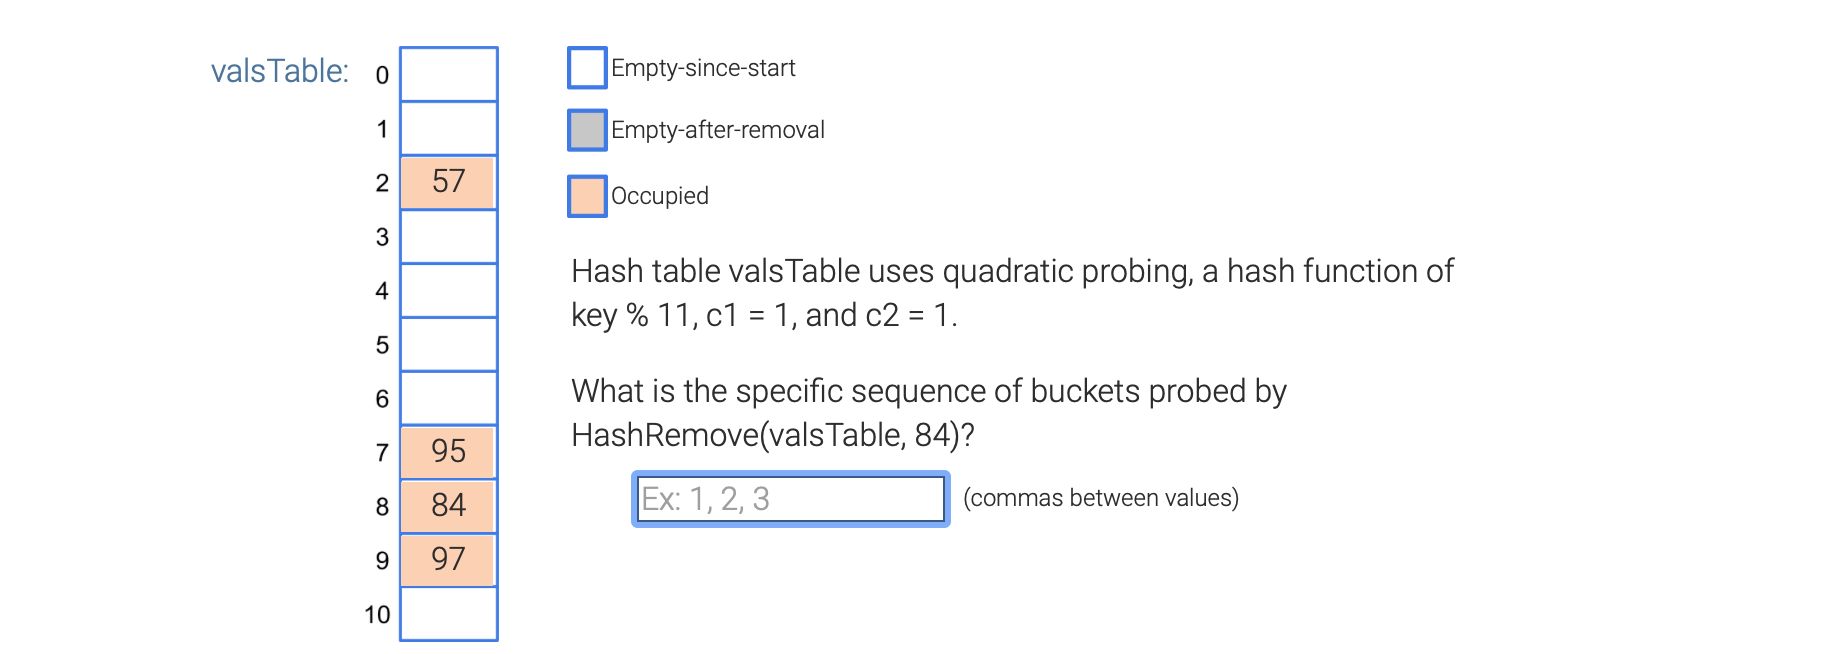The image size is (1836, 654).
Task: Select the cell holding value 95
Action: (x=447, y=452)
